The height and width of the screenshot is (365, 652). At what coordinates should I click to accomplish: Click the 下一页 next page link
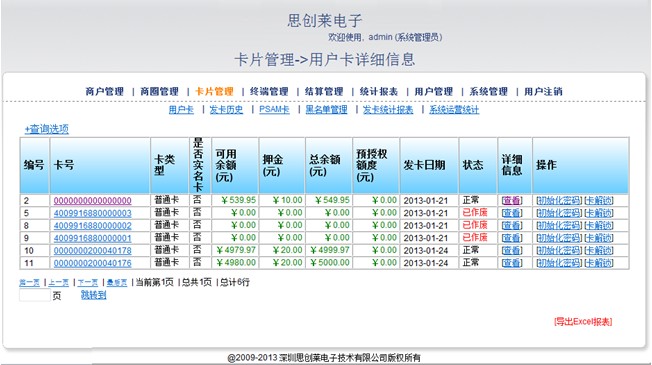[x=88, y=283]
